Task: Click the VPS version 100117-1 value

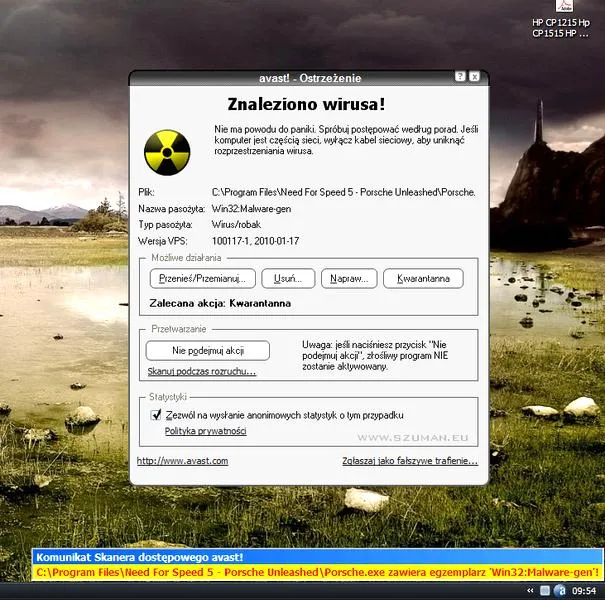Action: [x=255, y=241]
